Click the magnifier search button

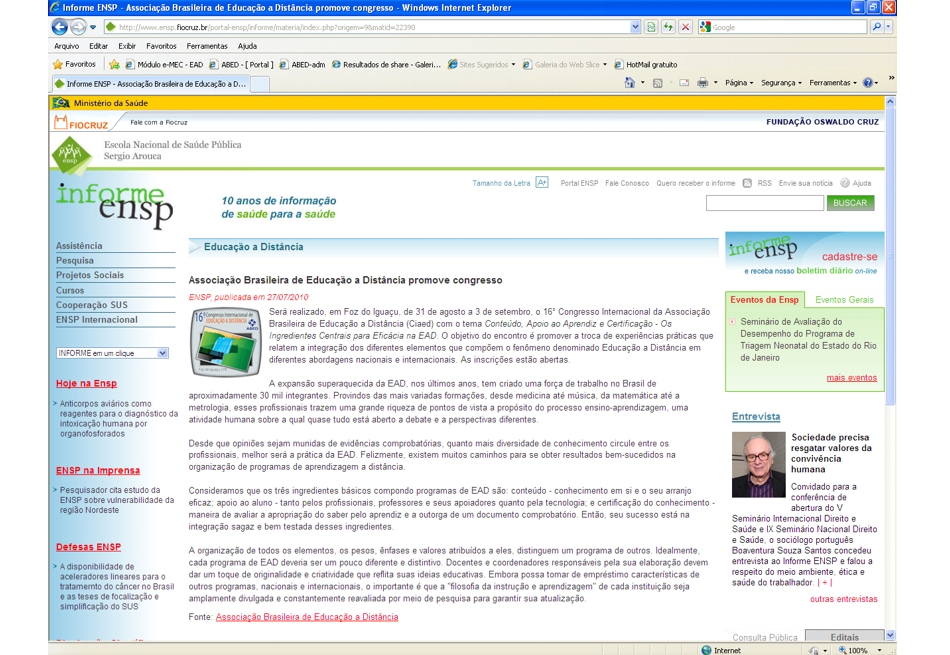(x=876, y=27)
